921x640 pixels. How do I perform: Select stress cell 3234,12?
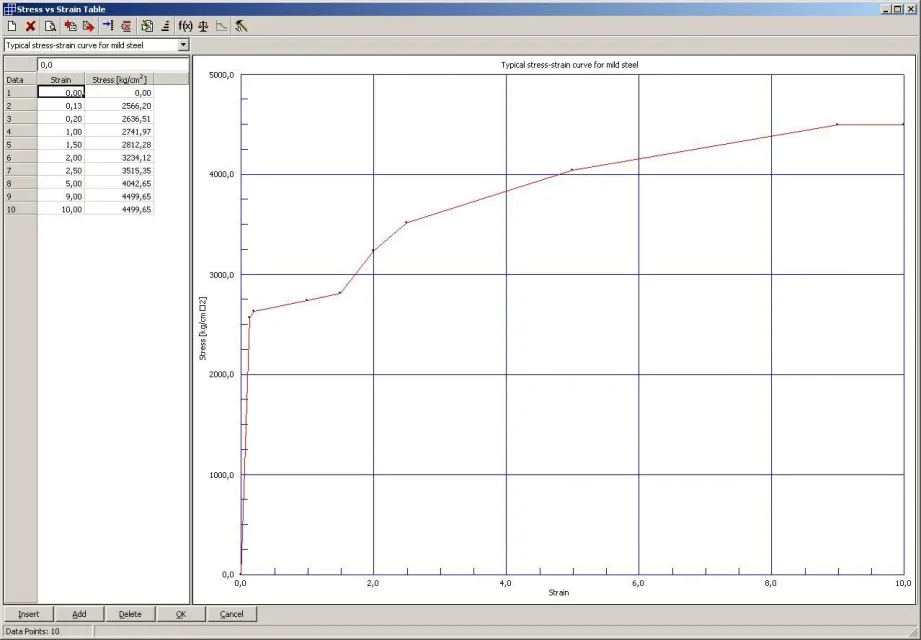tap(119, 157)
